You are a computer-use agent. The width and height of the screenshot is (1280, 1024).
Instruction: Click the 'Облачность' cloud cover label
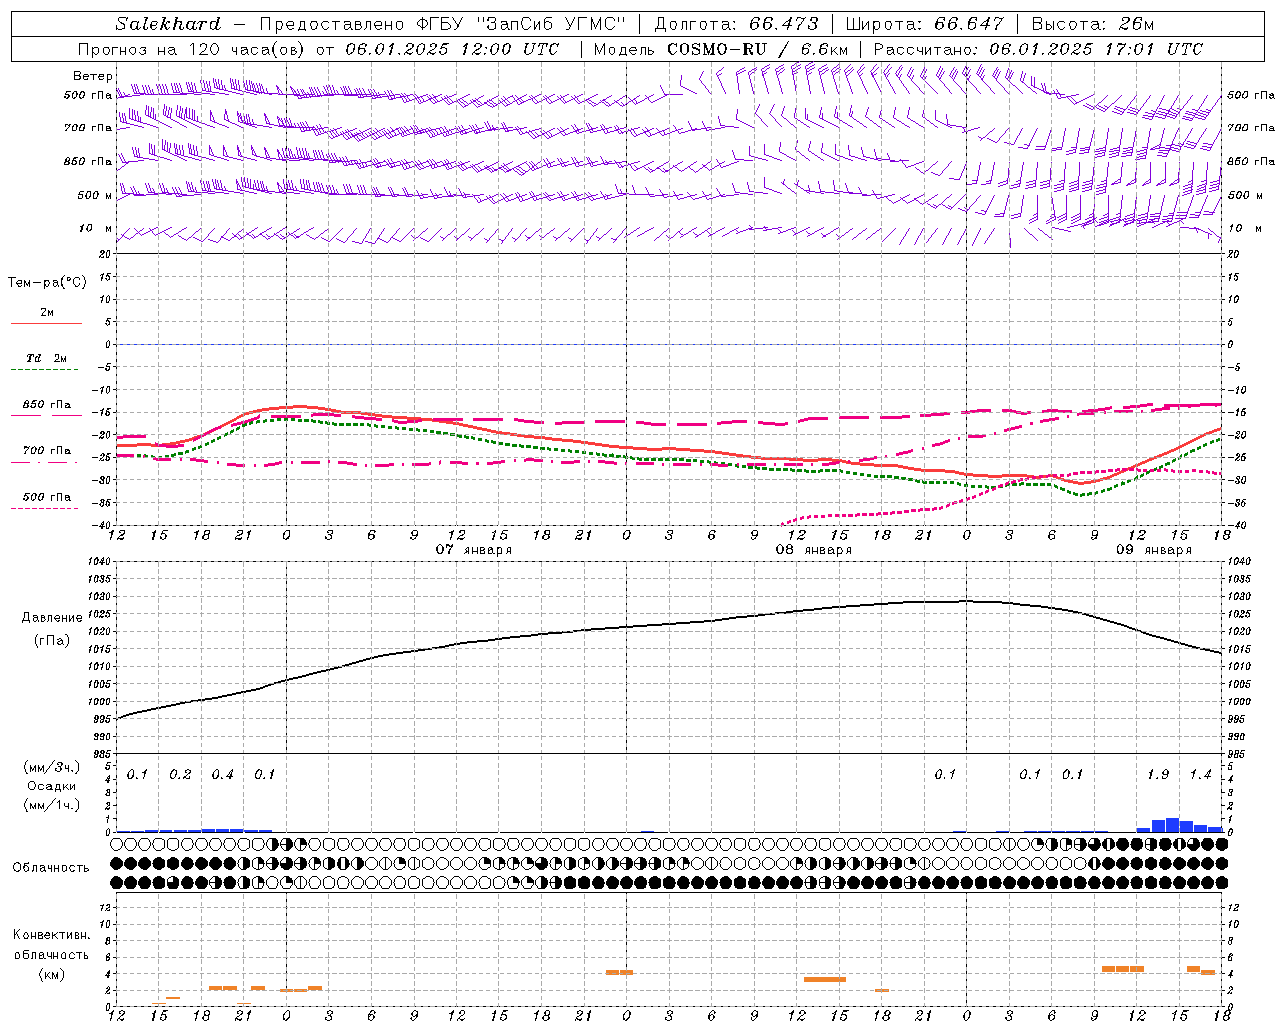[50, 868]
